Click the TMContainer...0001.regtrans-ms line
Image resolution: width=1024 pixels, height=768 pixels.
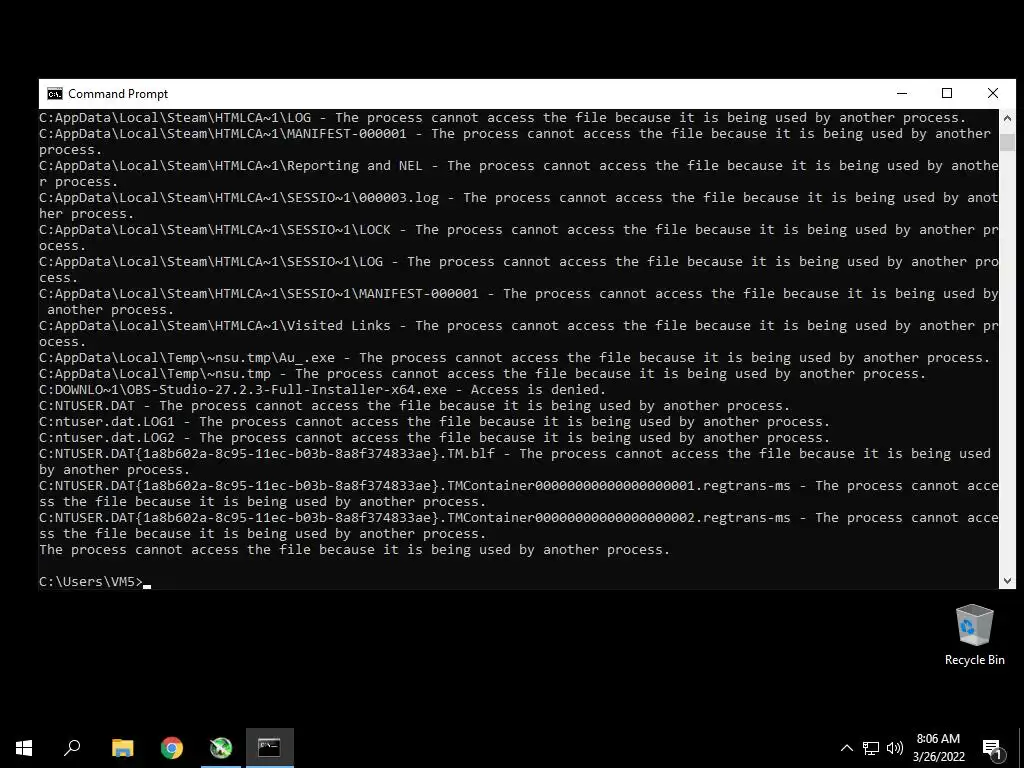click(519, 493)
